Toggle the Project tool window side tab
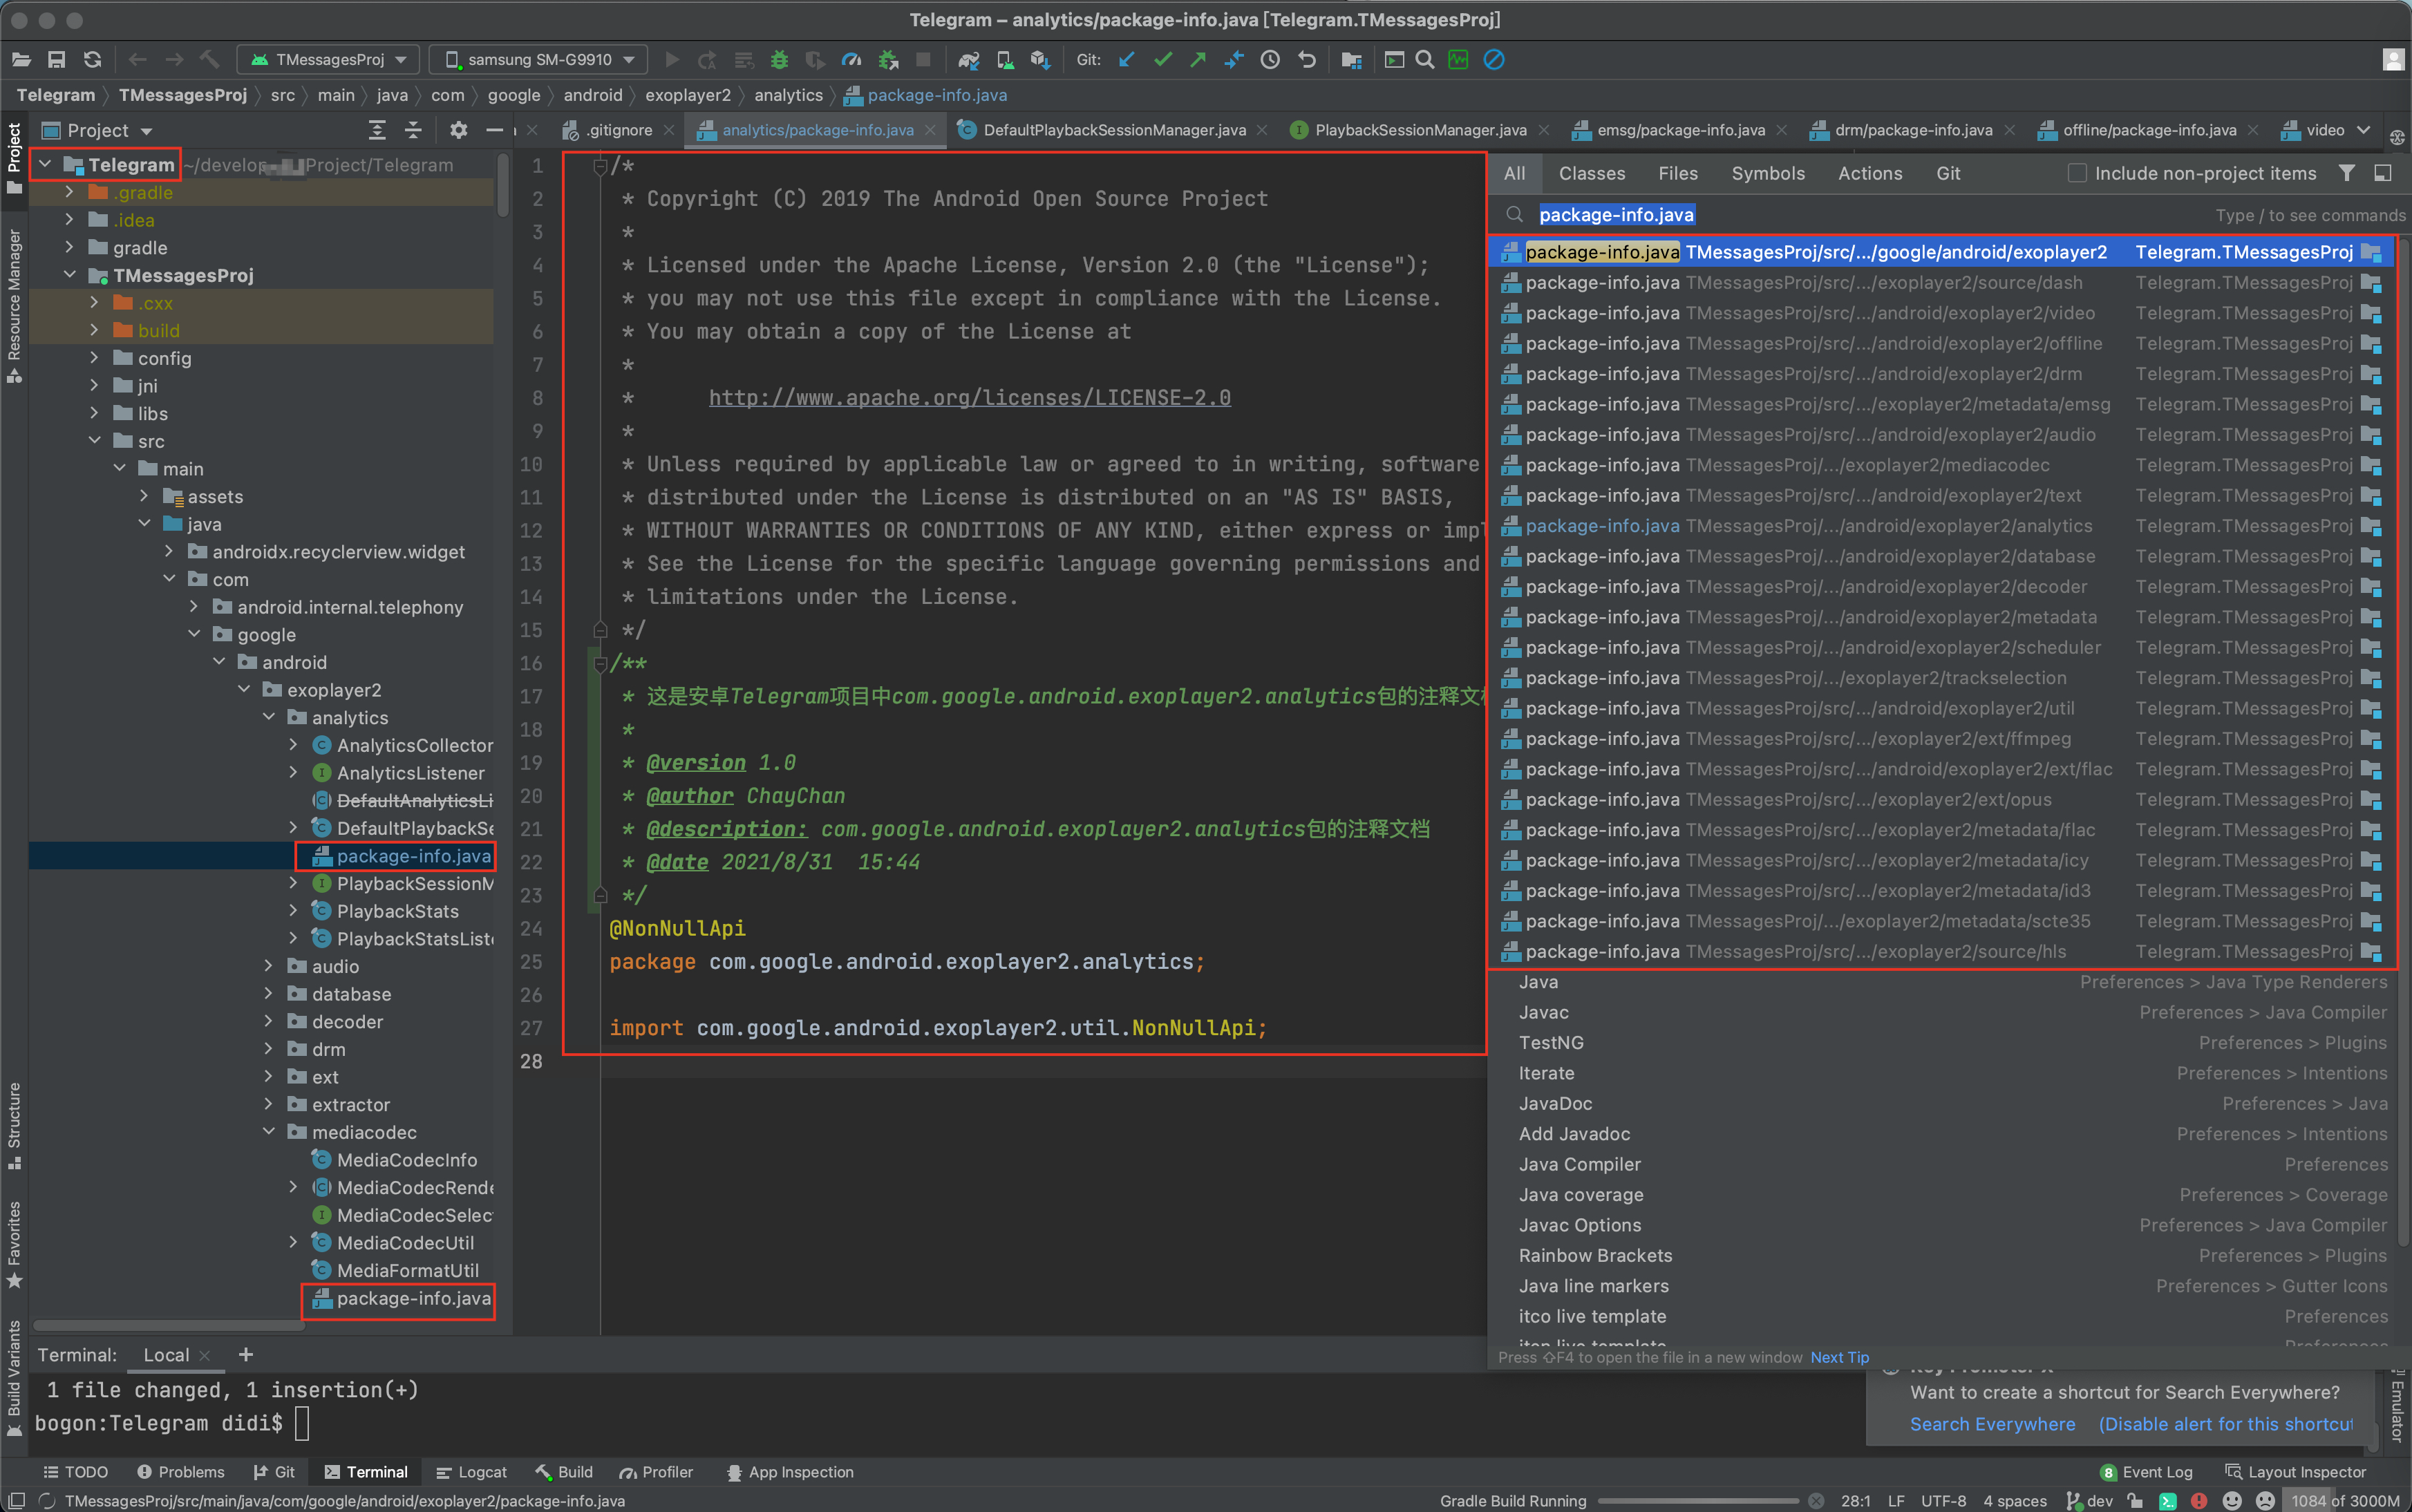Viewport: 2412px width, 1512px height. coord(14,160)
